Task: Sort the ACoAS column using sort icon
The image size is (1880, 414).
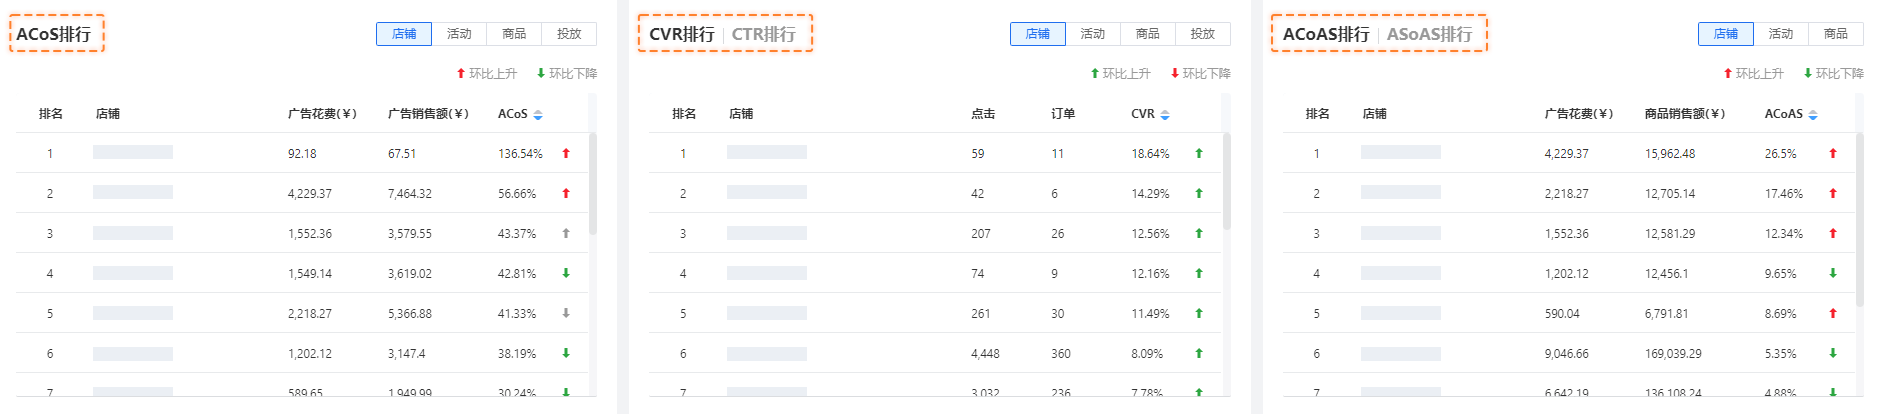Action: tap(1813, 115)
